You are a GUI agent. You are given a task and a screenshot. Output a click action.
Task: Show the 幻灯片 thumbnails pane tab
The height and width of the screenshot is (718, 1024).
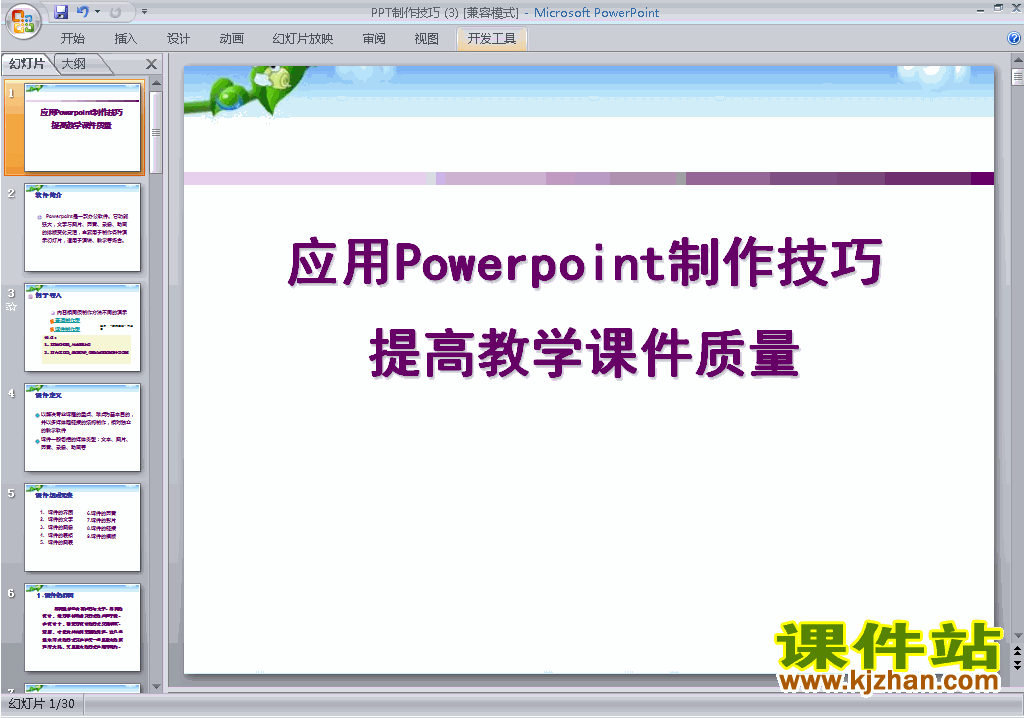pyautogui.click(x=26, y=63)
